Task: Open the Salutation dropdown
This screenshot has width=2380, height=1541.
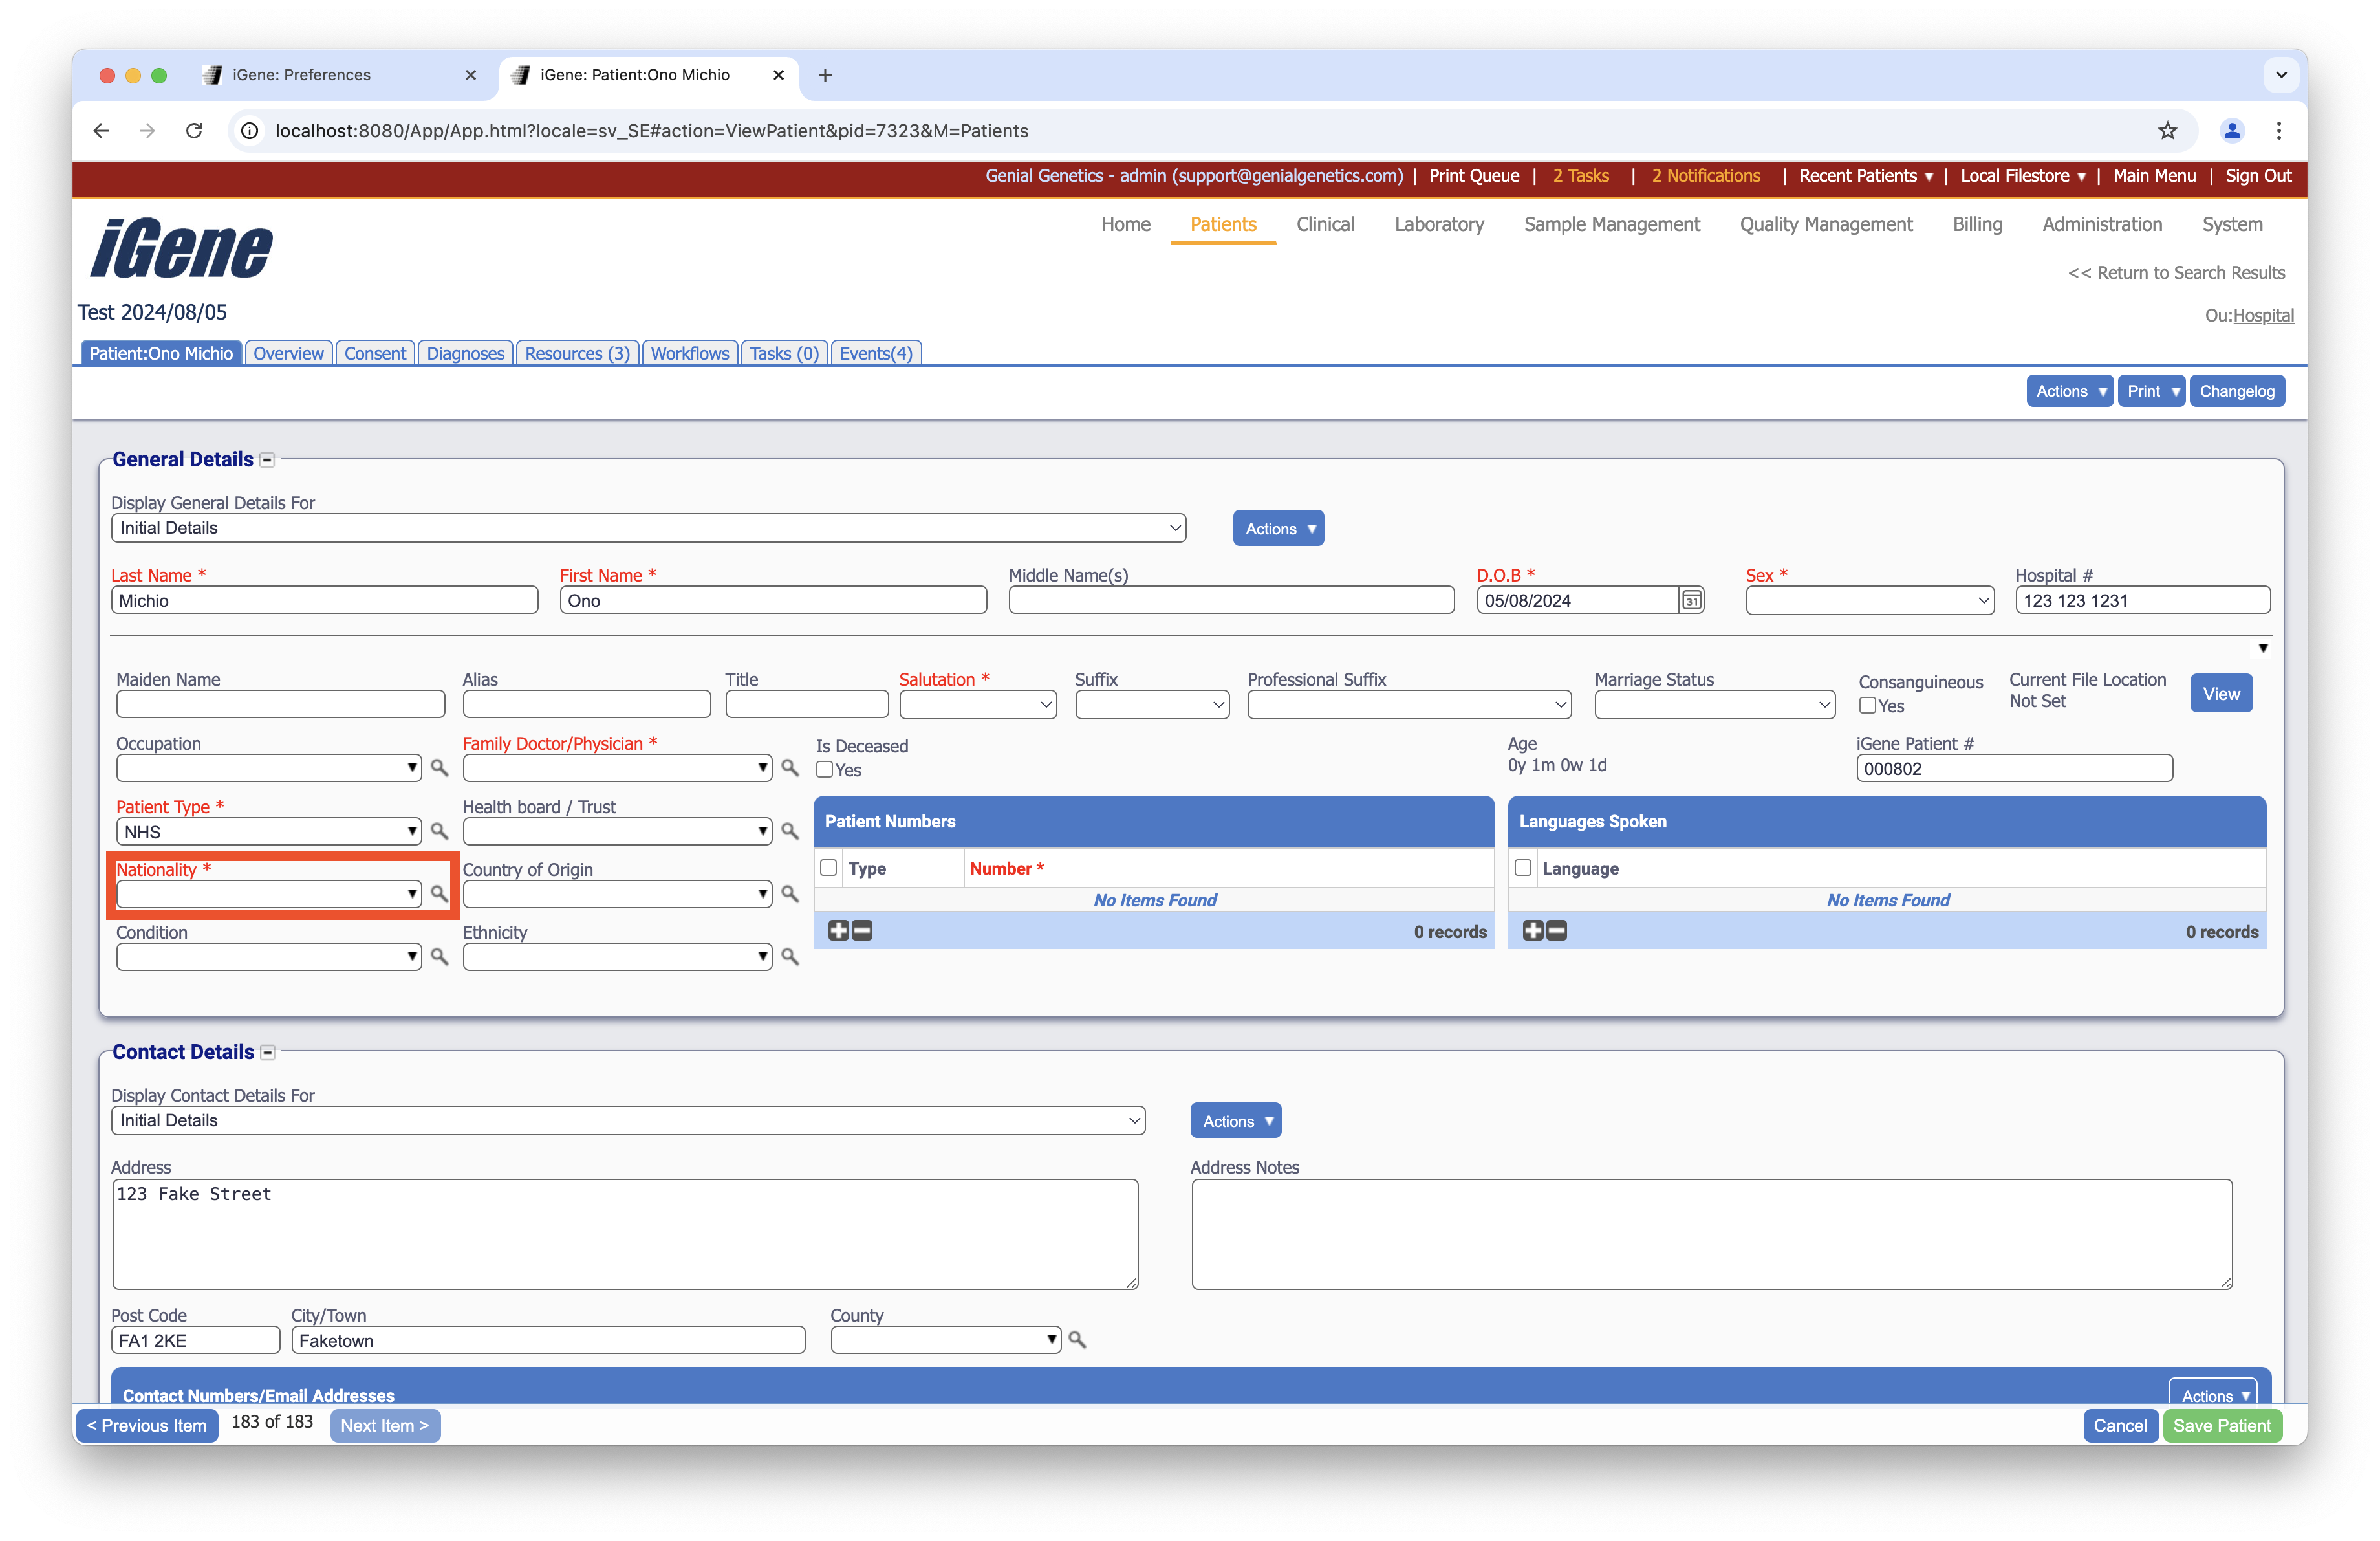Action: pos(977,705)
